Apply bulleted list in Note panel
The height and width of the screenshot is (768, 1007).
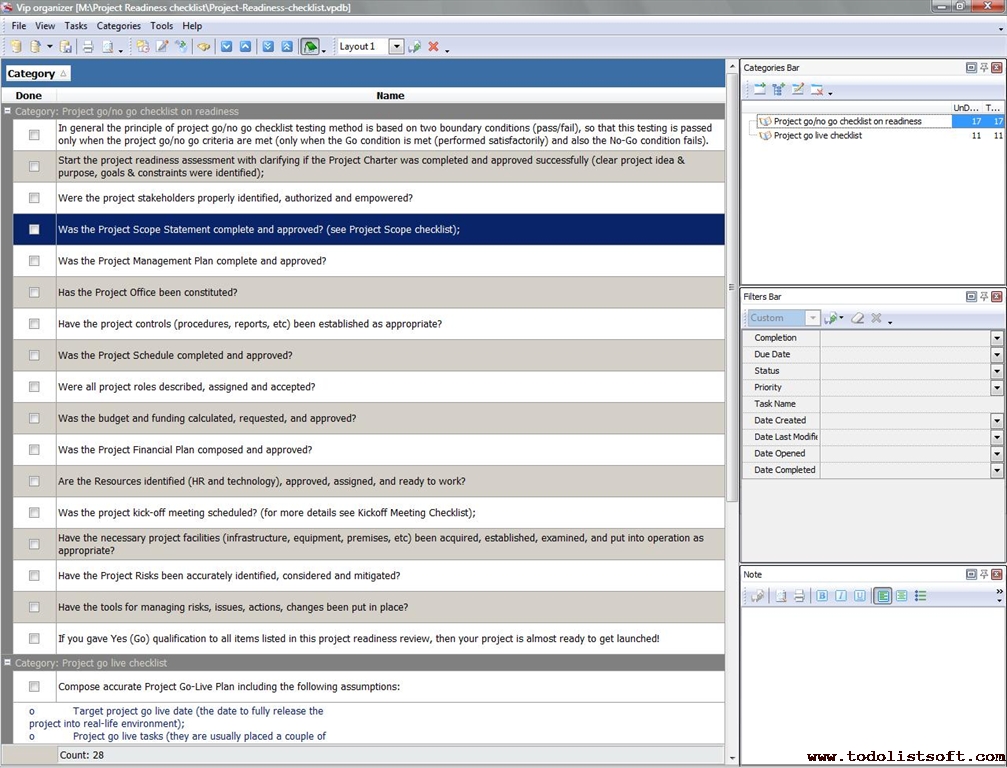[x=920, y=596]
